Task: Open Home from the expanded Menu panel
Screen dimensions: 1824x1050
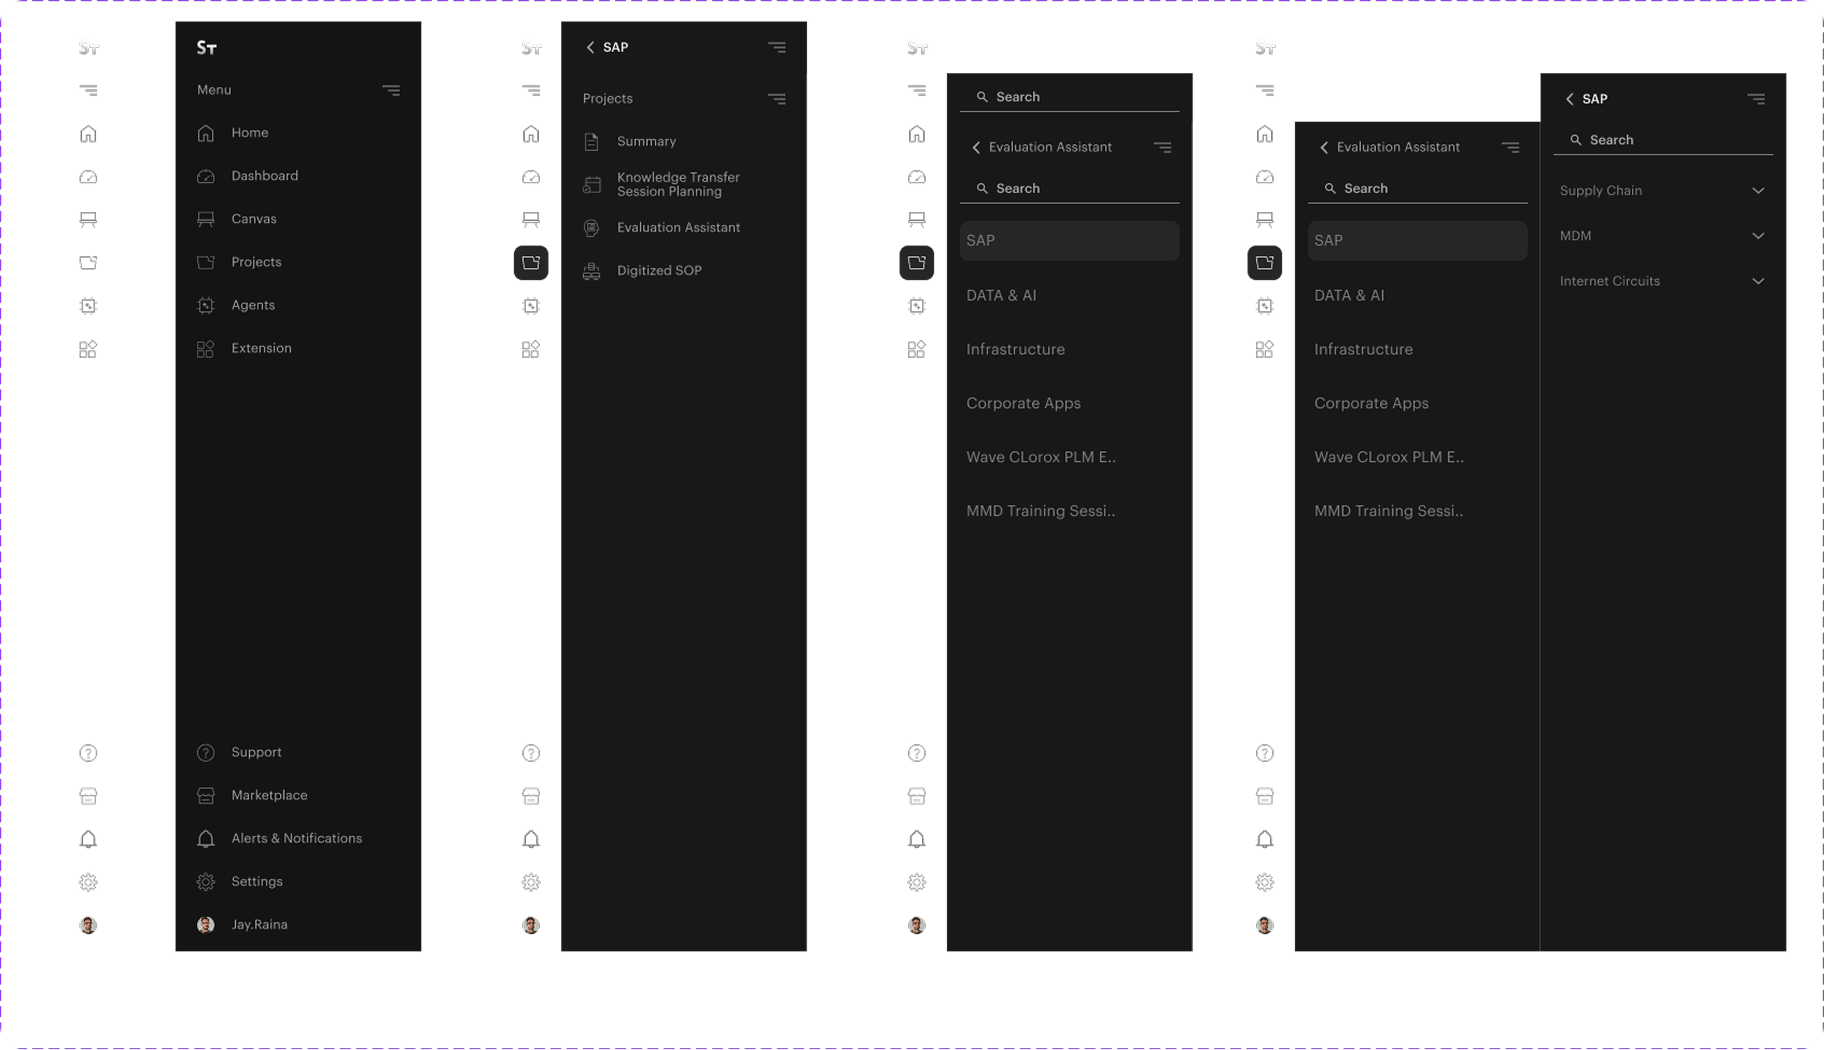Action: coord(250,133)
